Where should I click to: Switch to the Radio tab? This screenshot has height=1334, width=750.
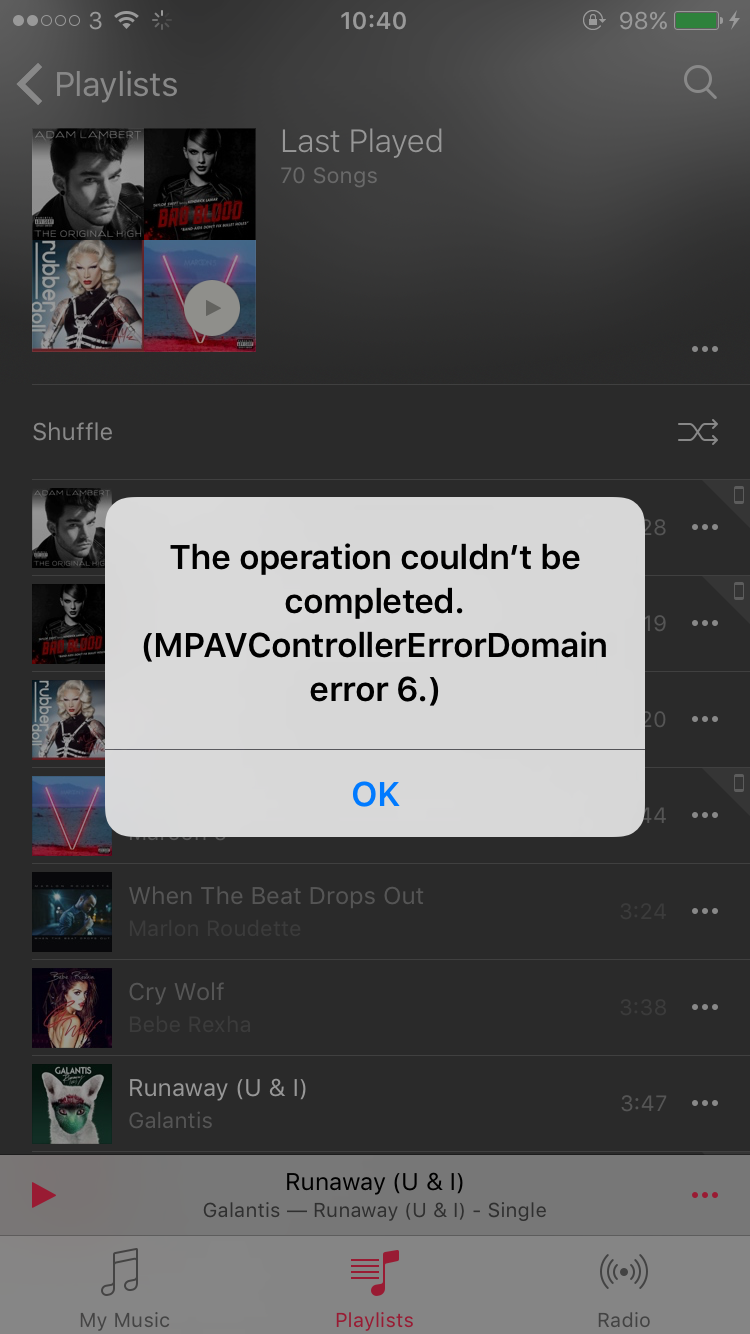[624, 1288]
